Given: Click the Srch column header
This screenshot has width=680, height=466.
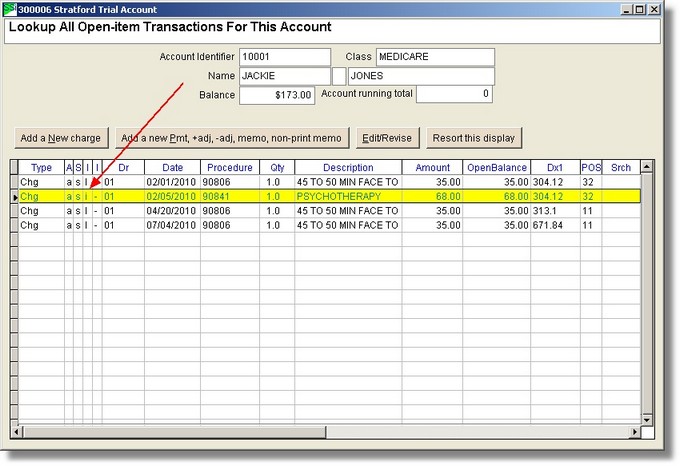Looking at the screenshot, I should (x=621, y=167).
